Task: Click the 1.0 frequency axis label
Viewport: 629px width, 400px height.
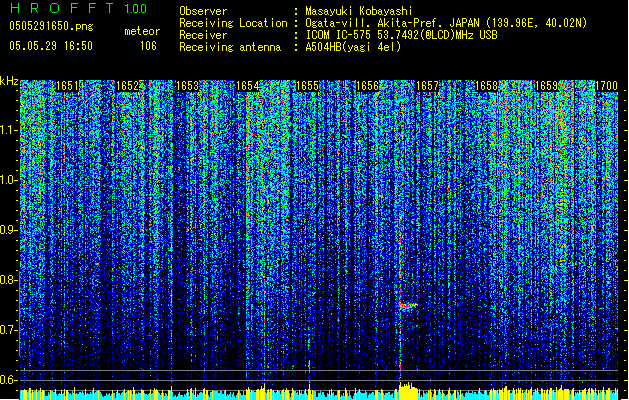Action: (9, 180)
